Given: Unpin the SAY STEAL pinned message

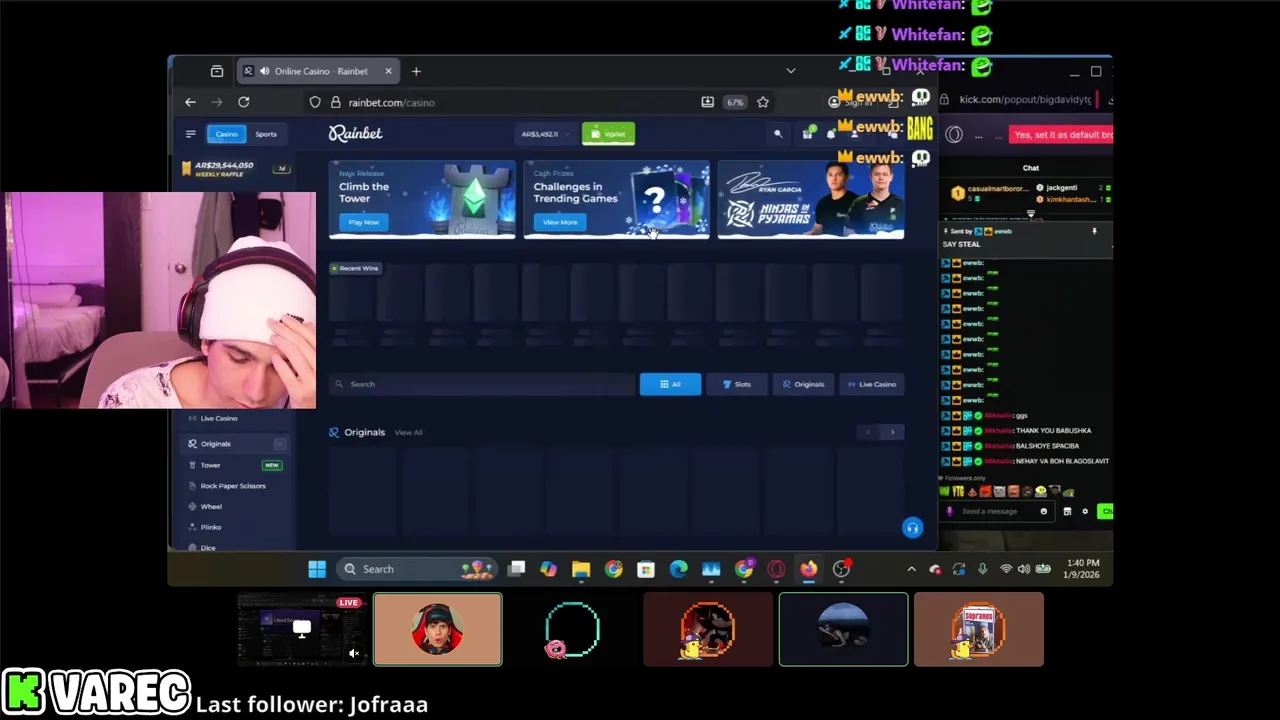Looking at the screenshot, I should point(1094,232).
